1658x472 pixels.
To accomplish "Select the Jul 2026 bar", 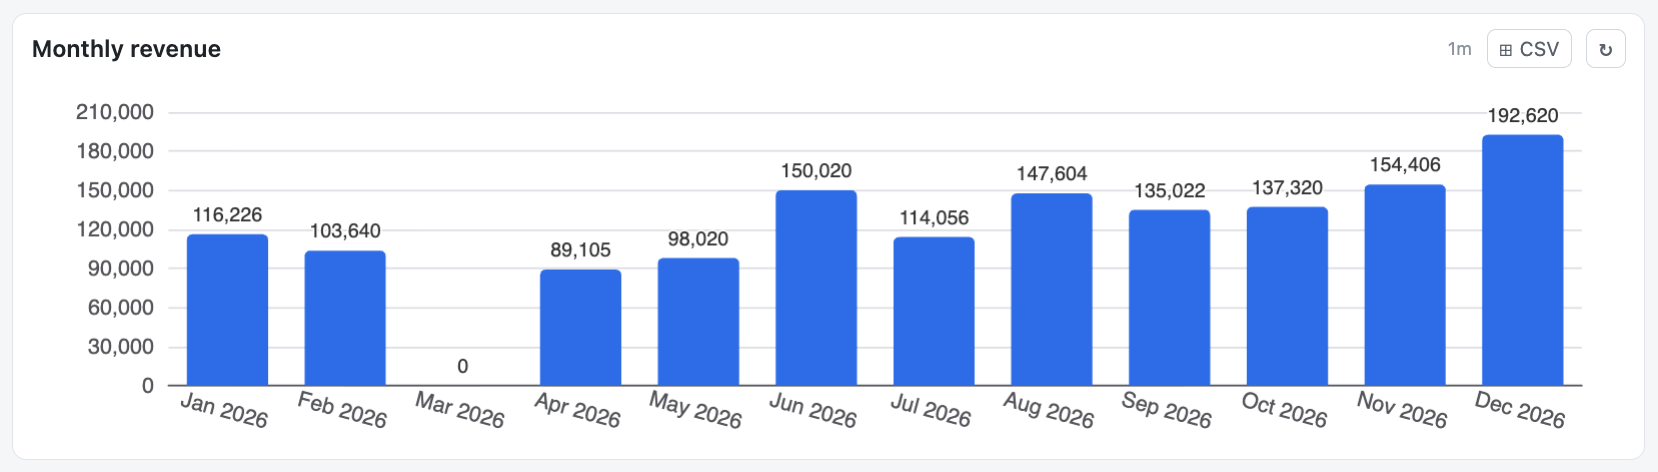I will point(934,311).
